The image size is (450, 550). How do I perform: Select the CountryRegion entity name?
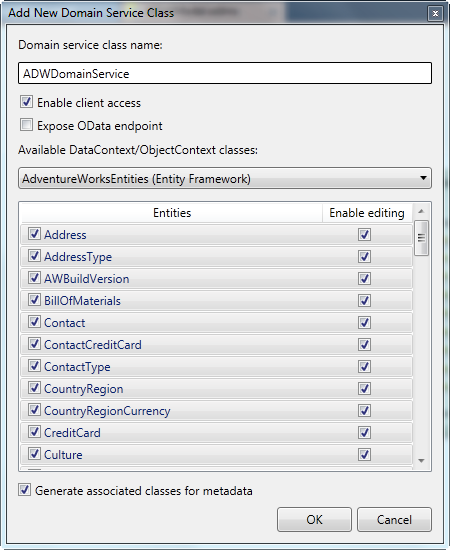tap(83, 389)
